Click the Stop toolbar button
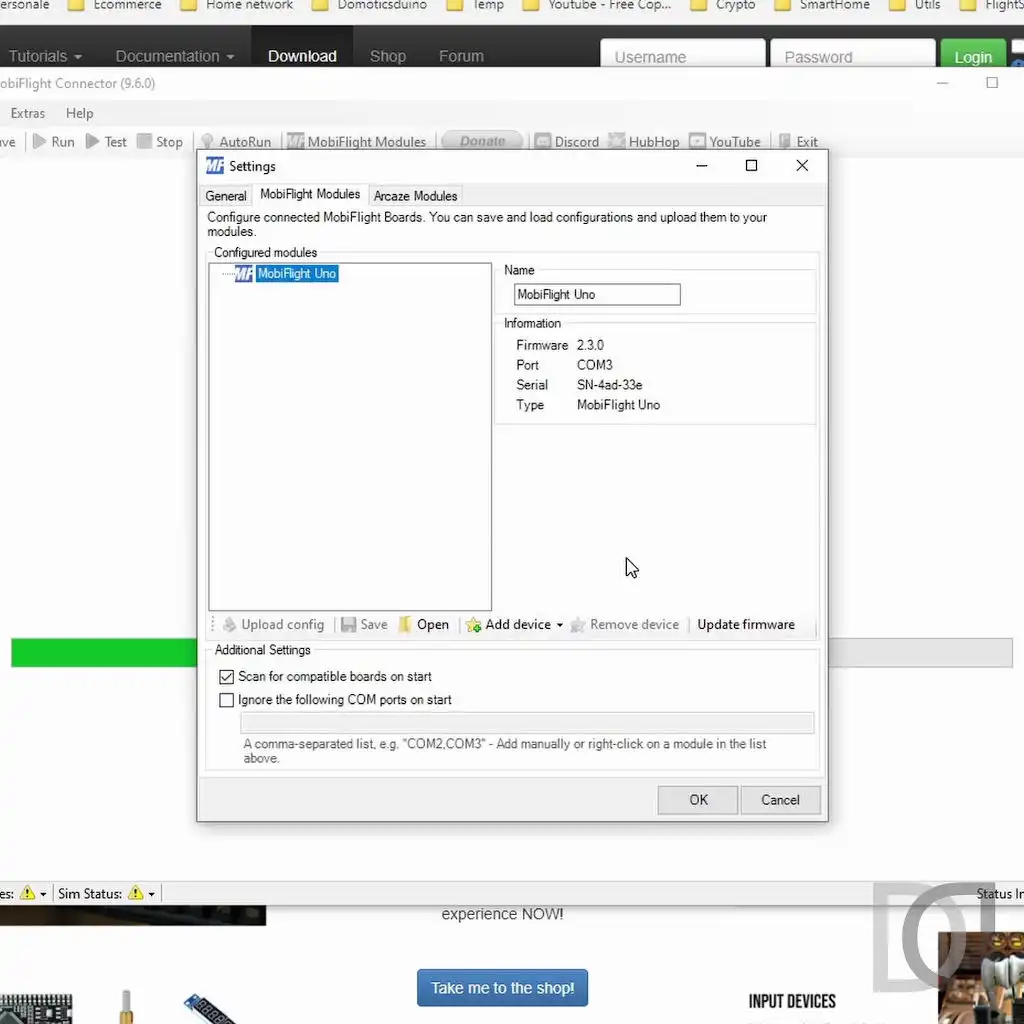The image size is (1024, 1024). (x=160, y=142)
